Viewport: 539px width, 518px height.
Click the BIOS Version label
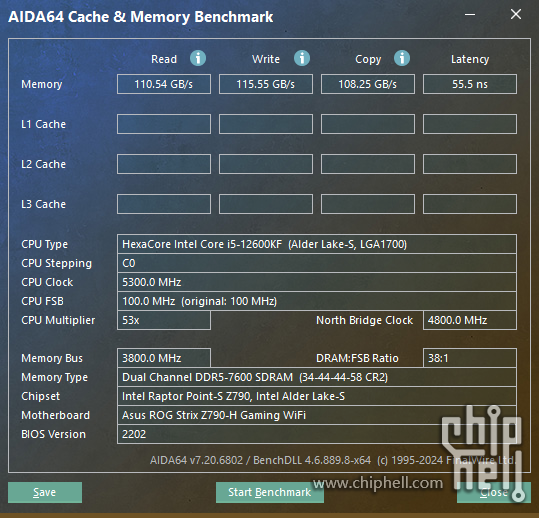click(53, 434)
